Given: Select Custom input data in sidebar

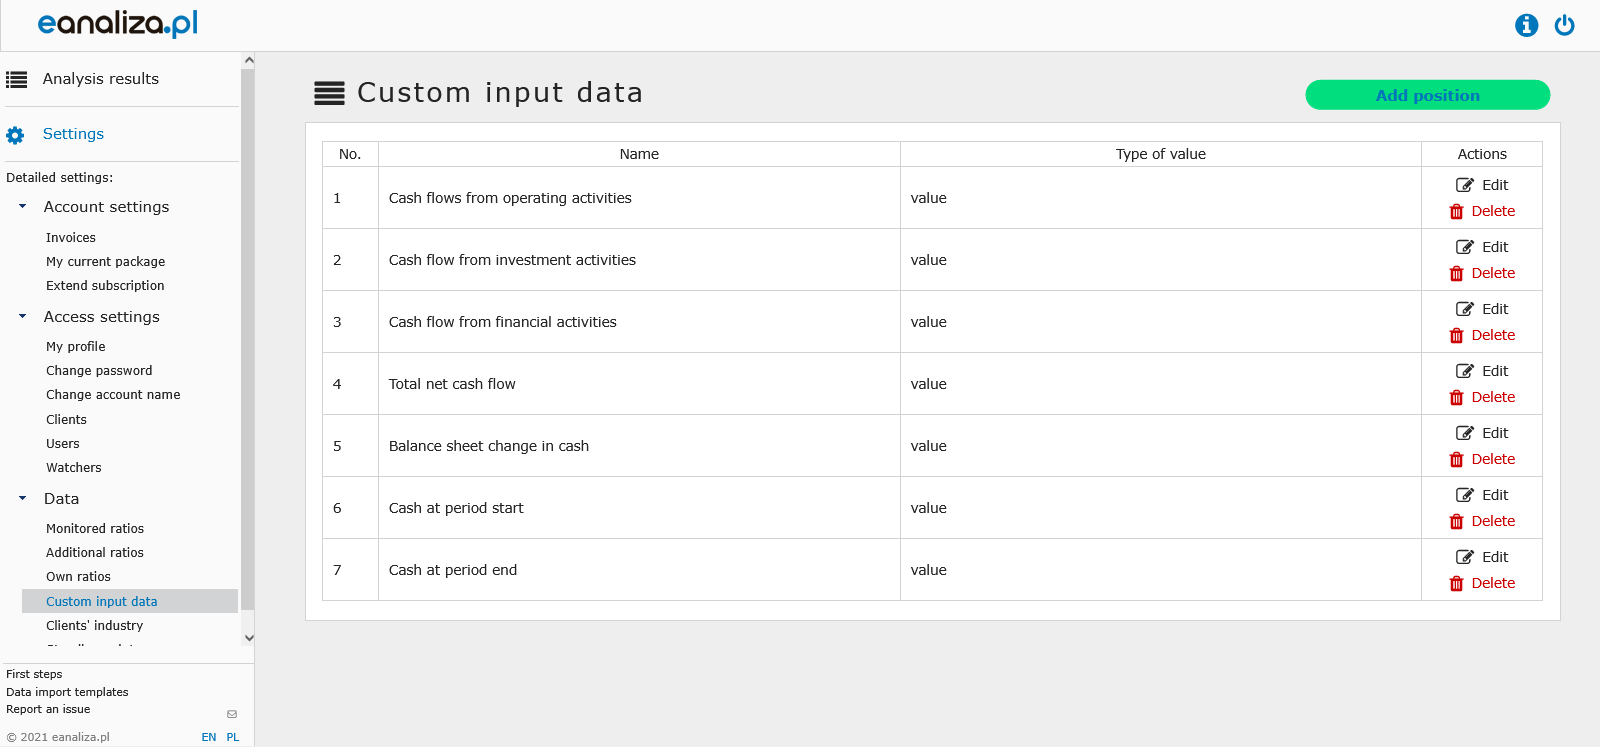Looking at the screenshot, I should coord(130,601).
